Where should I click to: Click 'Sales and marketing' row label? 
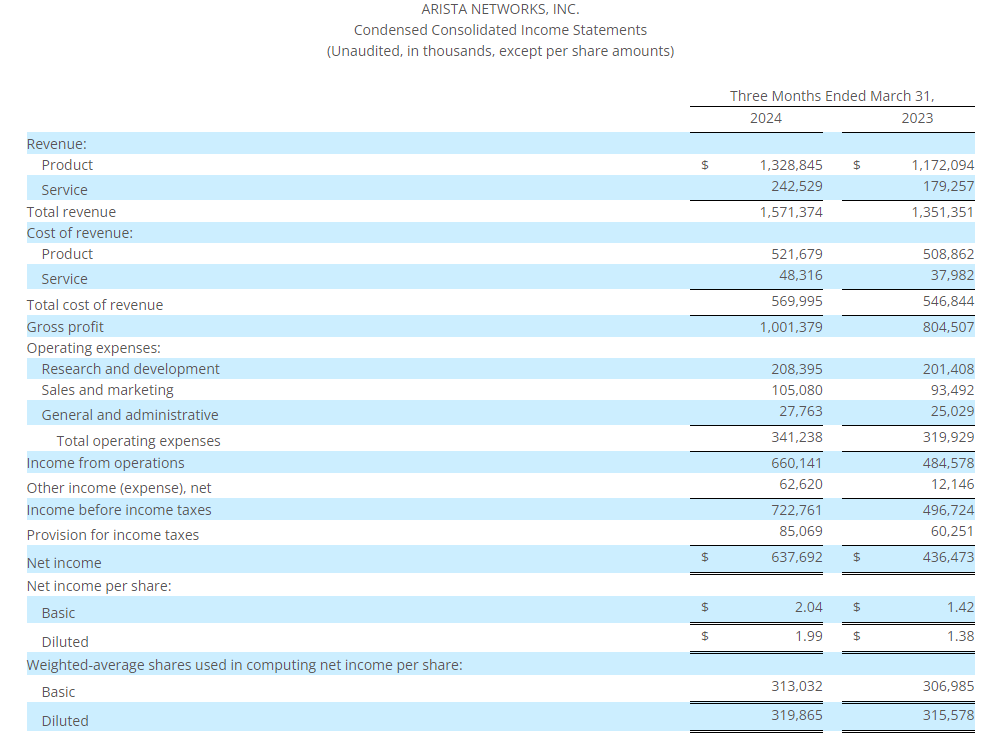(108, 390)
